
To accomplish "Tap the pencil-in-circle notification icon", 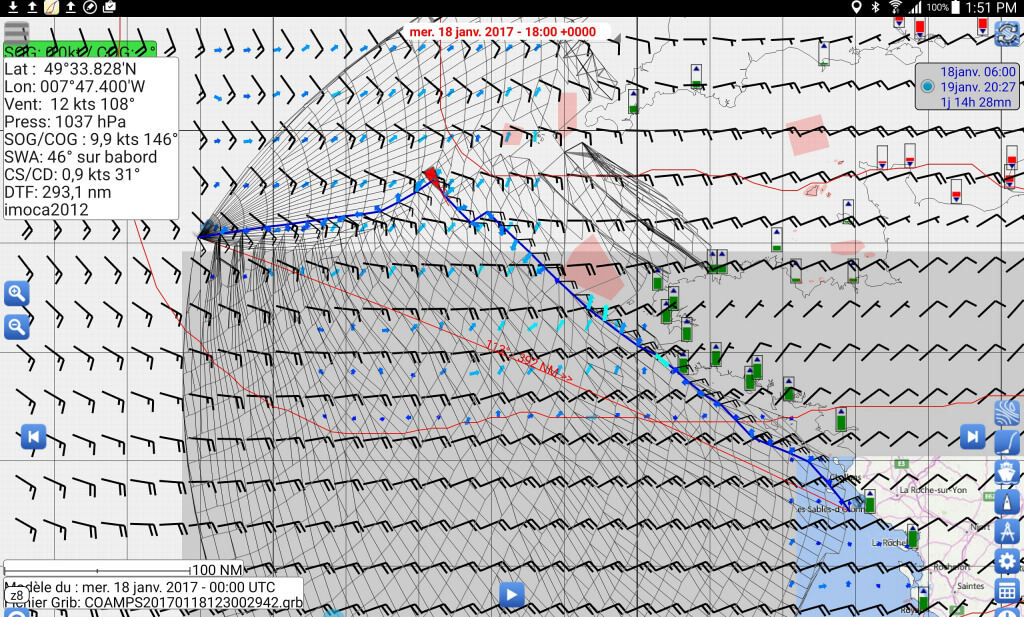I will point(90,7).
